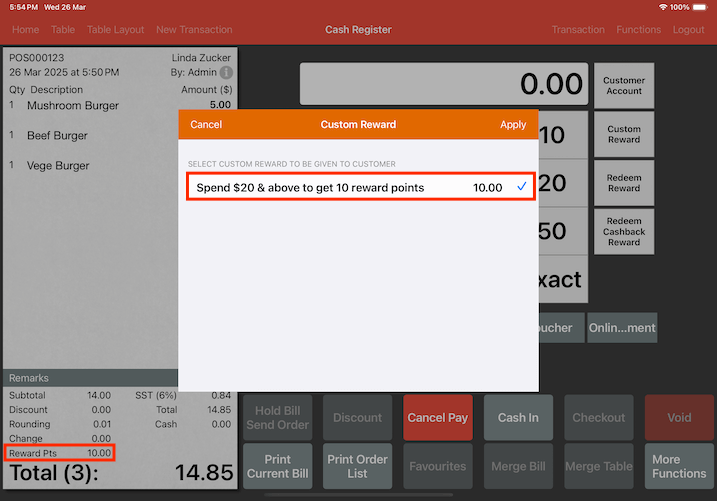Image resolution: width=717 pixels, height=501 pixels.
Task: Open the Home menu
Action: (26, 30)
